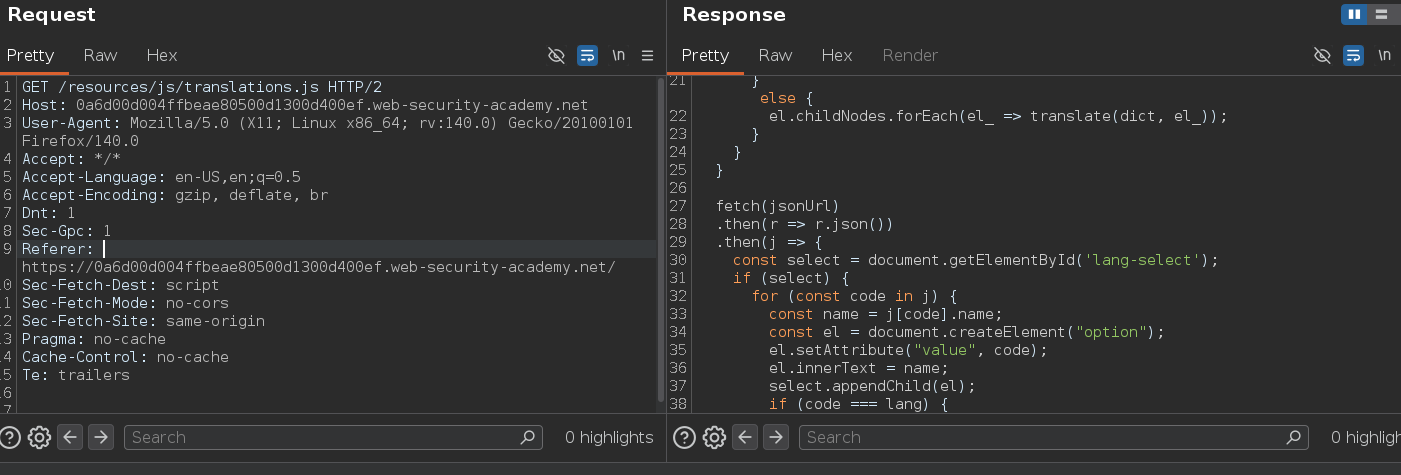Click the getElementById('lang-select') line
Image resolution: width=1401 pixels, height=475 pixels.
pos(975,260)
